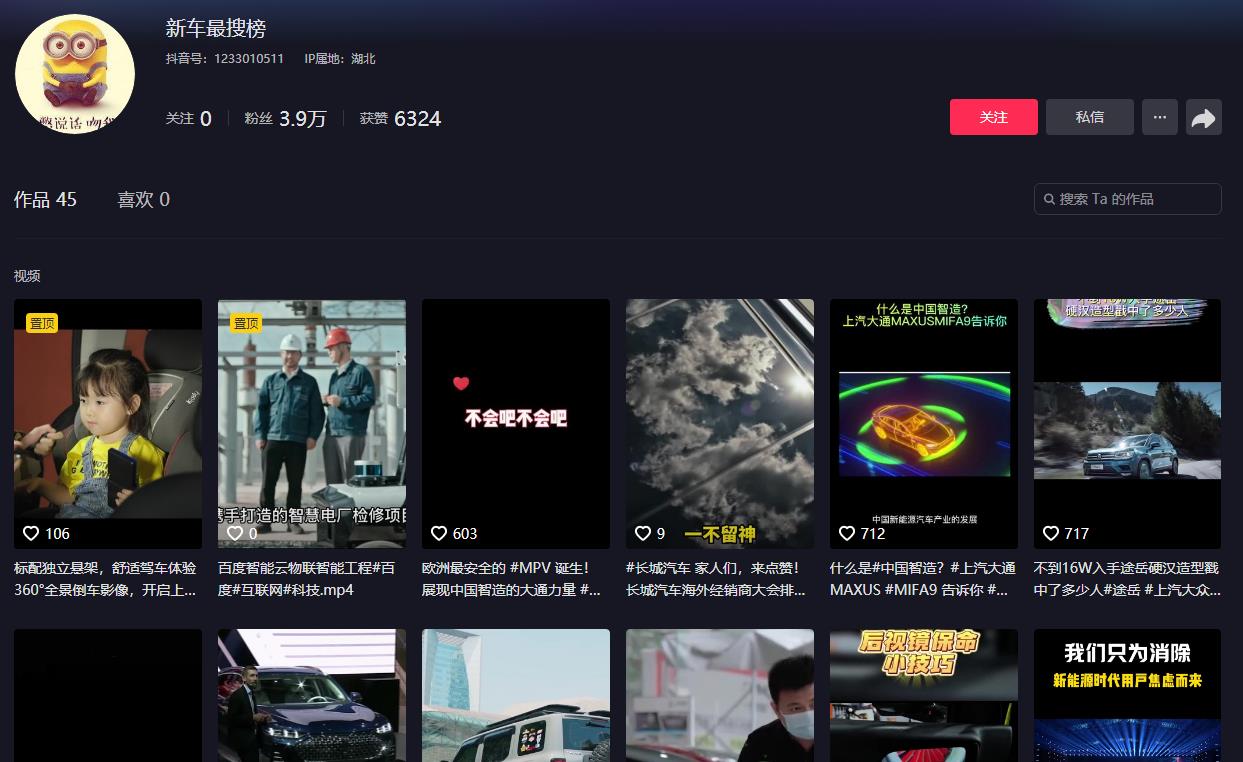Open title 欧洲最安全的 #MPV 诞生

(512, 579)
